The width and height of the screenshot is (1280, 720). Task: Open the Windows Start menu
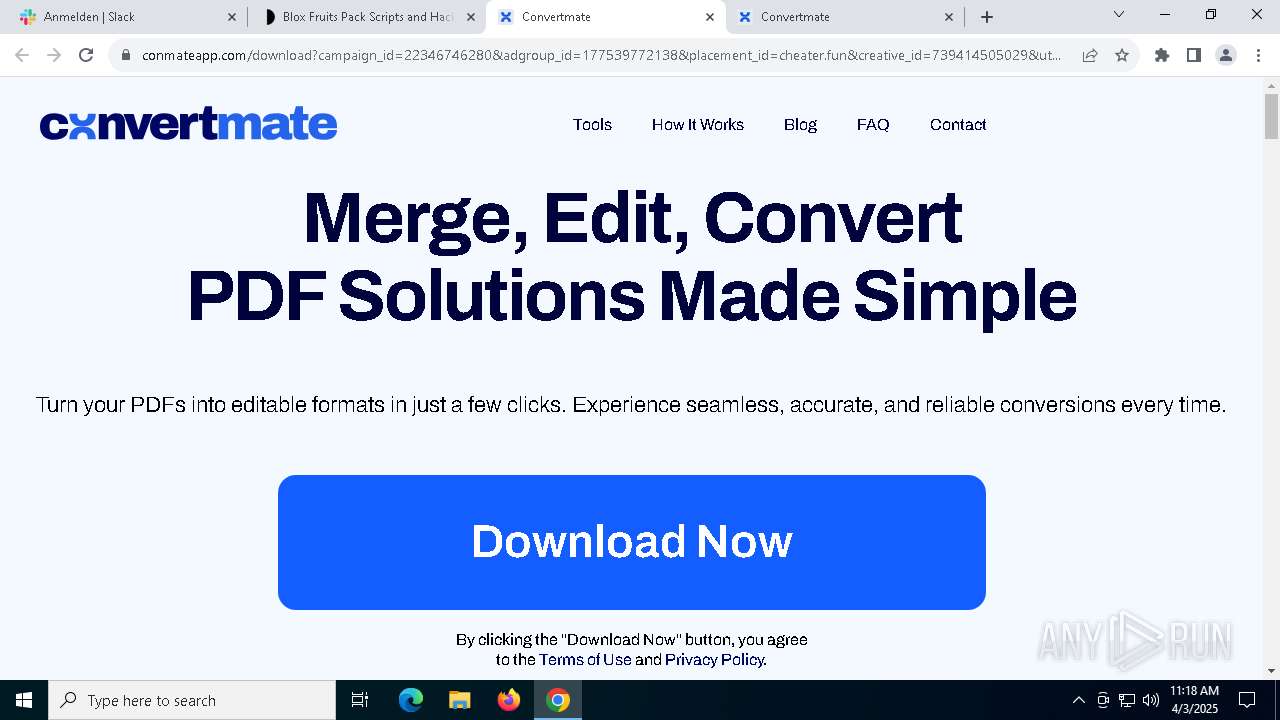click(24, 700)
